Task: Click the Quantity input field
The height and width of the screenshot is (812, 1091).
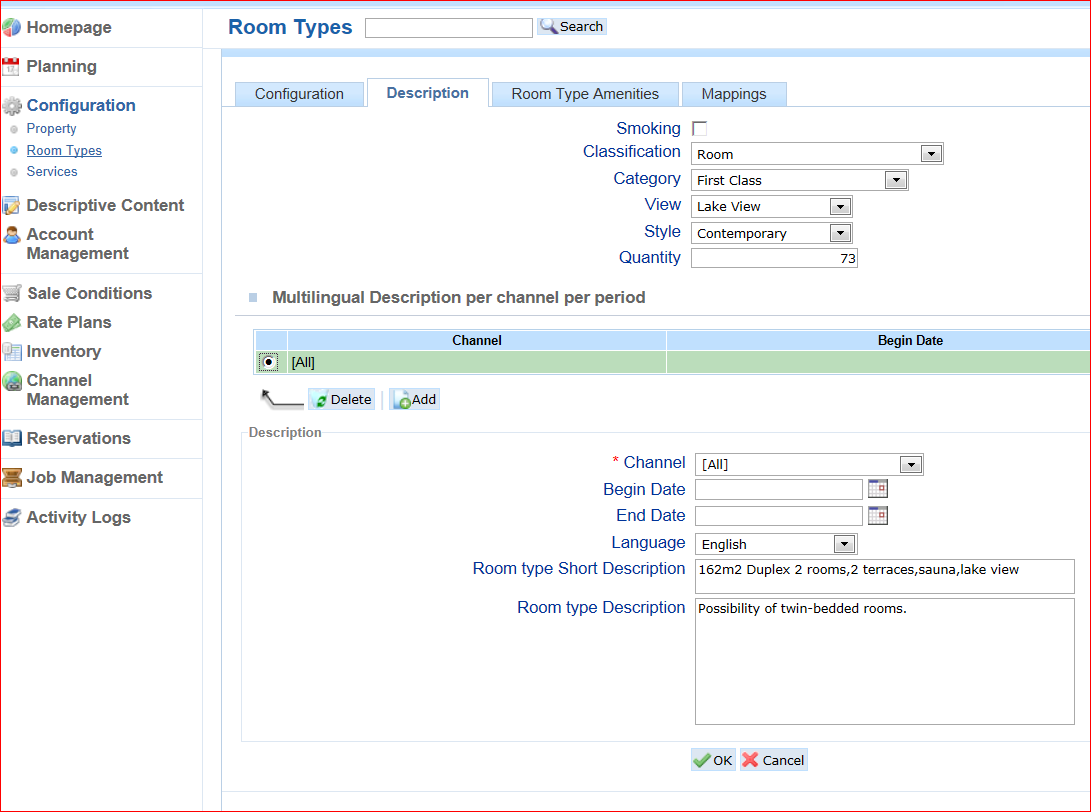Action: (773, 258)
